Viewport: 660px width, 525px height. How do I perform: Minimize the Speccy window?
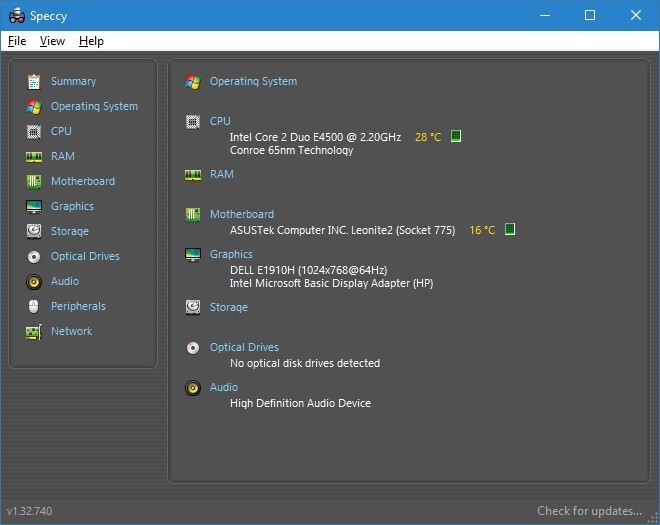(x=545, y=15)
